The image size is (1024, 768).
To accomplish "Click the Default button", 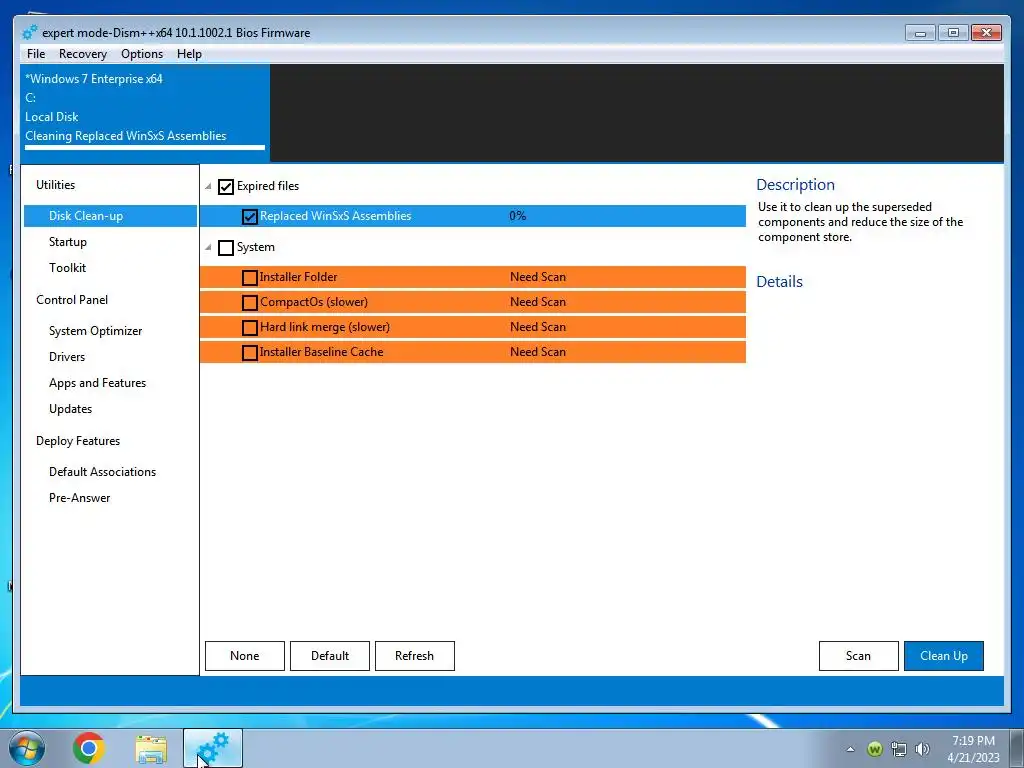I will click(330, 656).
